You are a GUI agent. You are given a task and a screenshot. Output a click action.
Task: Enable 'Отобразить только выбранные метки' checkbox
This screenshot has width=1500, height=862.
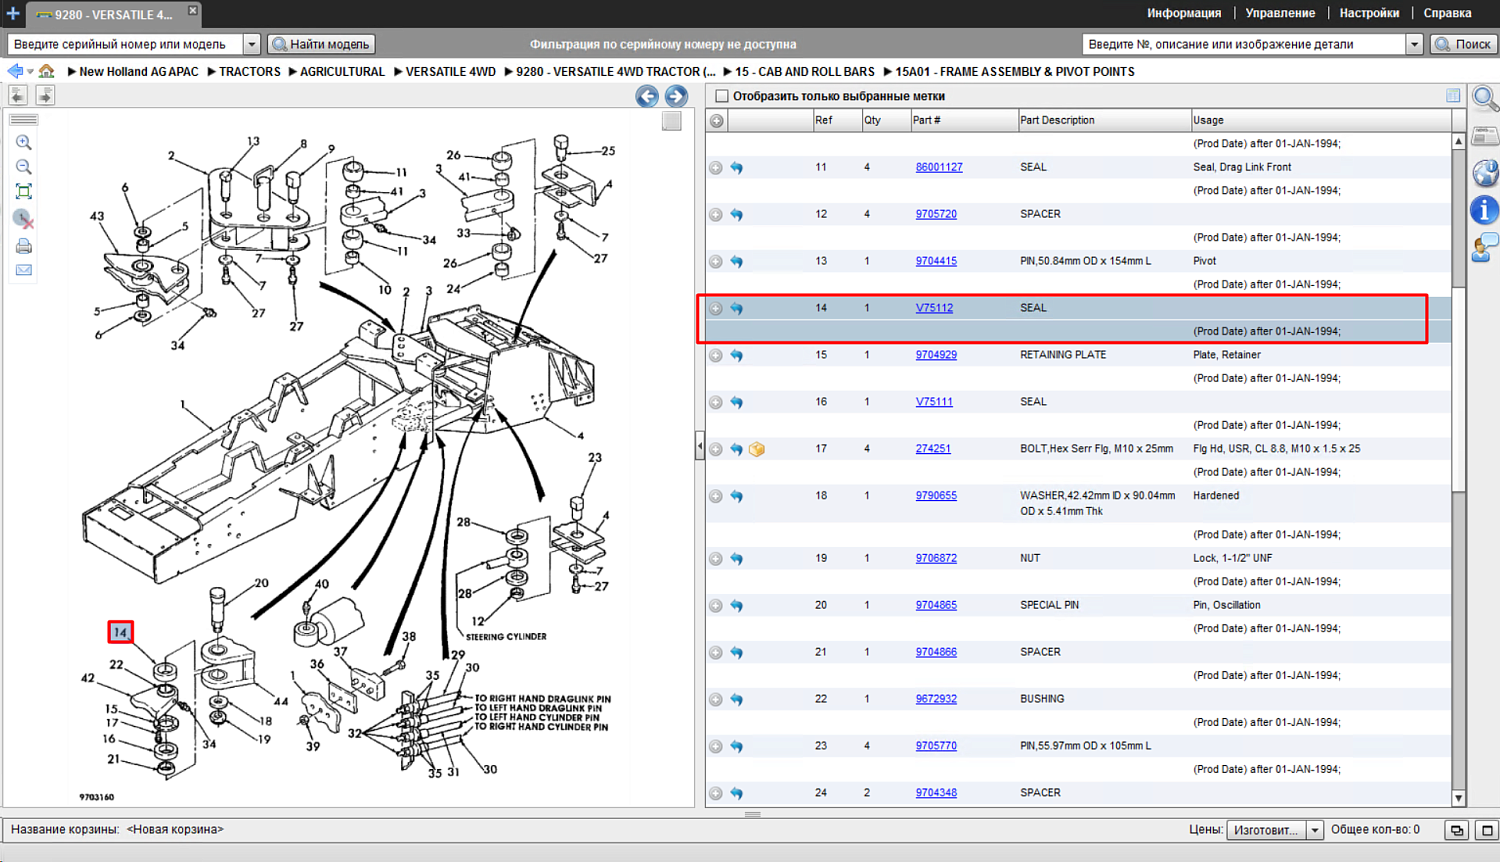[x=722, y=96]
